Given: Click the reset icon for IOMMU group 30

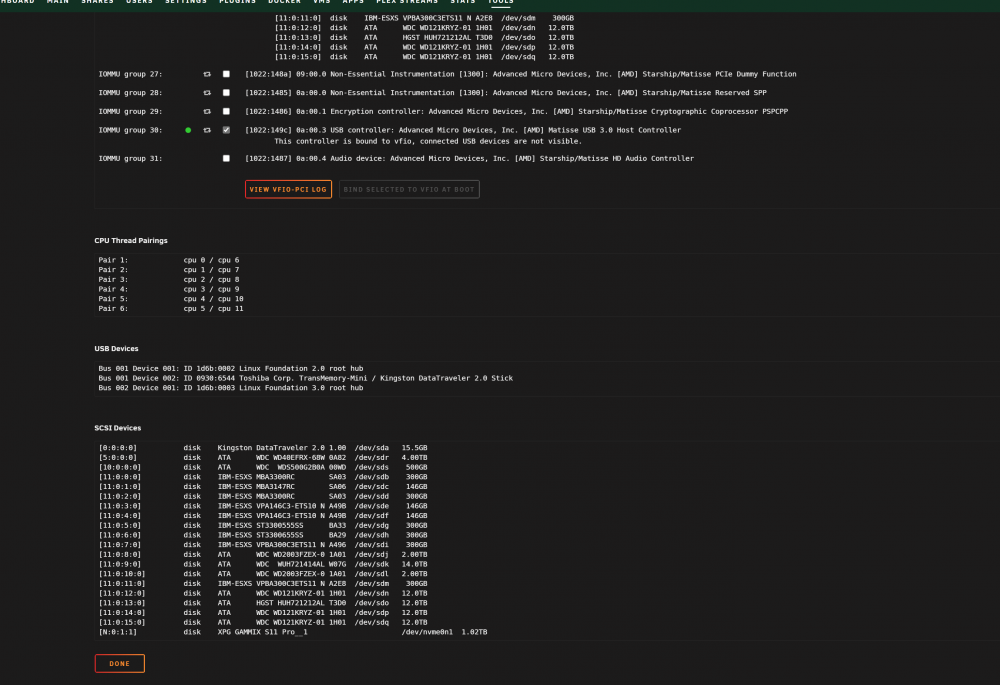Looking at the screenshot, I should (207, 129).
